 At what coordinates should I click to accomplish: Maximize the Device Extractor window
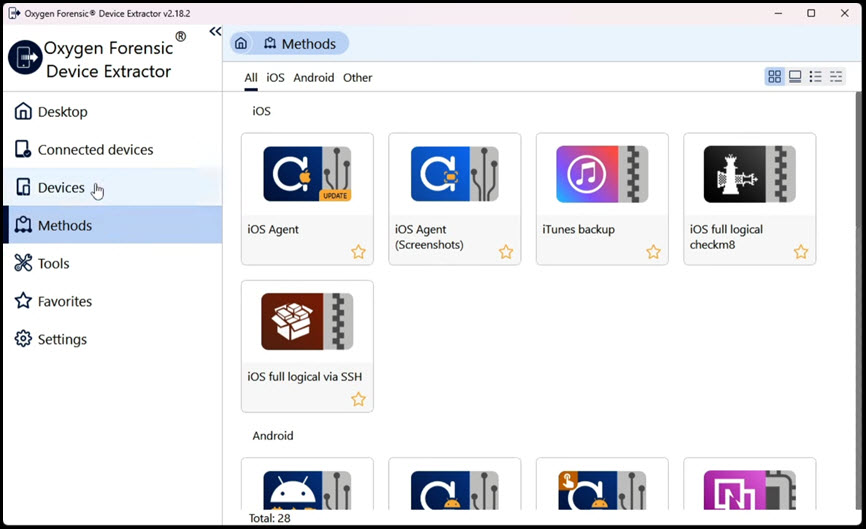click(811, 13)
